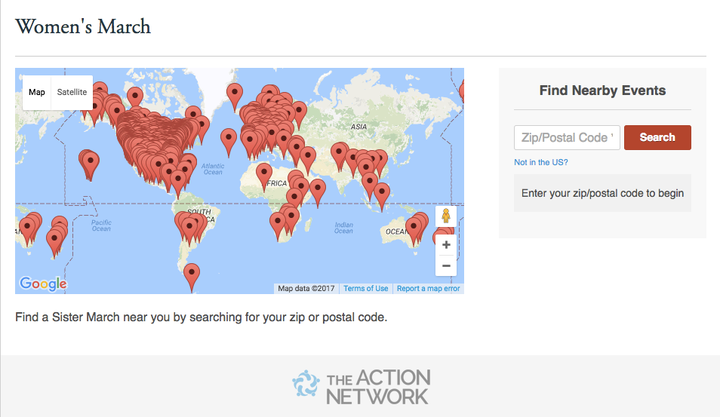Click the Google logo on the map
The height and width of the screenshot is (417, 720).
[x=43, y=283]
